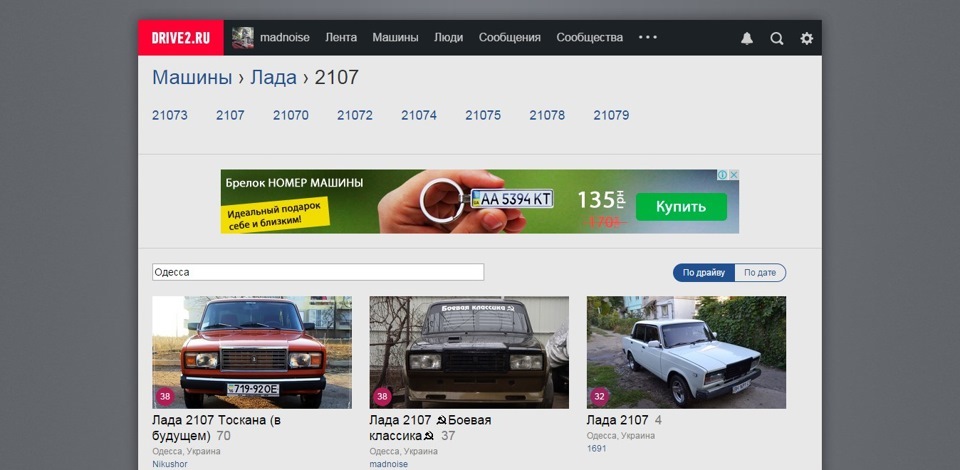Open madnoise profile avatar

(x=242, y=38)
